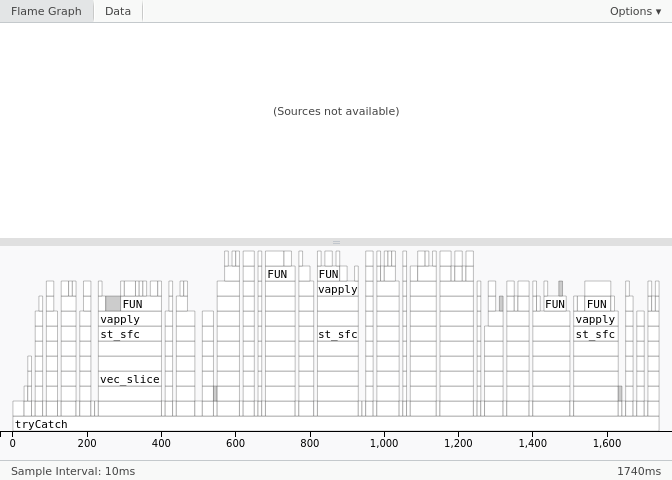The width and height of the screenshot is (672, 480).
Task: Click the 1740ms total time label
Action: pos(639,471)
